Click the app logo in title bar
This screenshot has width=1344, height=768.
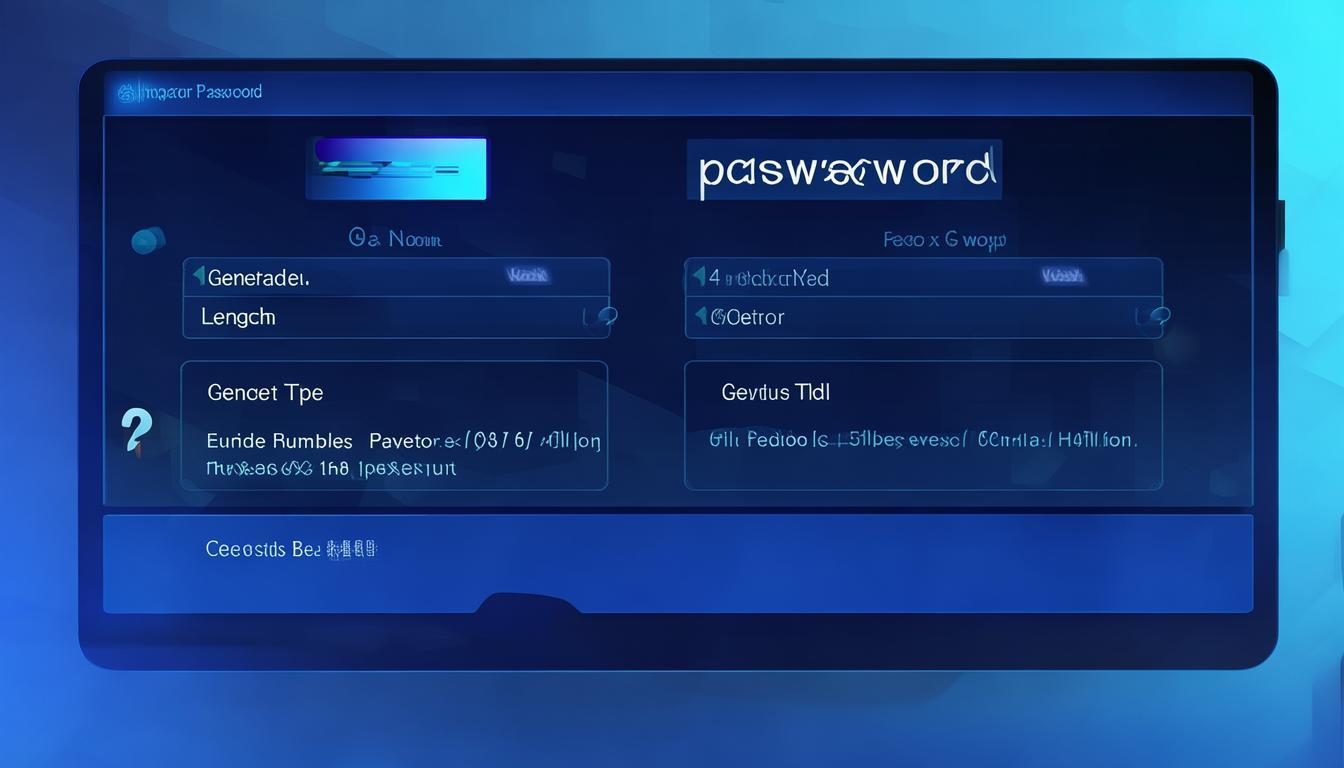(x=127, y=93)
